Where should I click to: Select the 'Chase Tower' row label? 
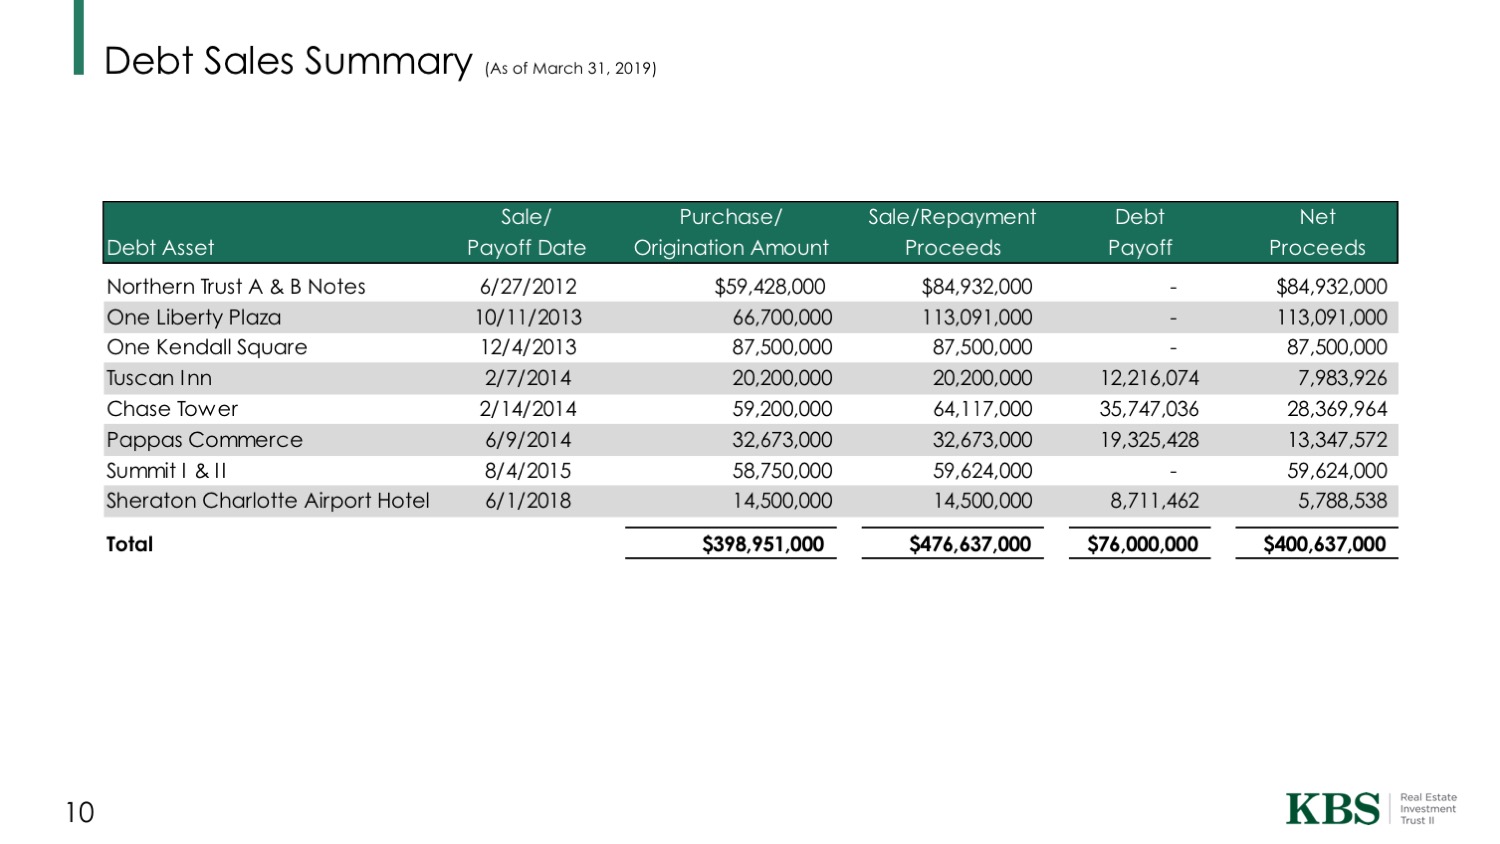pos(172,409)
